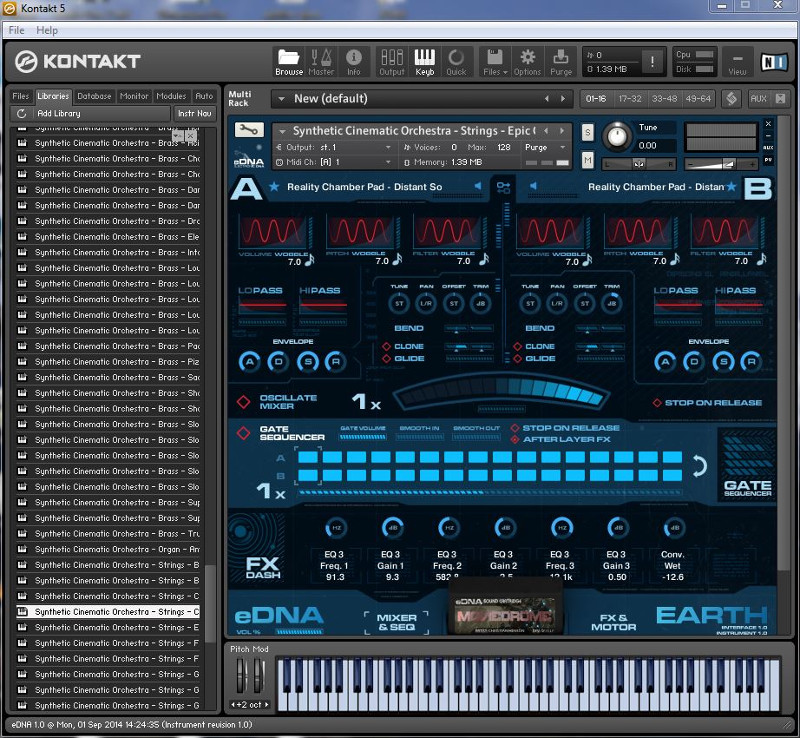The height and width of the screenshot is (738, 800).
Task: Click the star icon for layer A
Action: click(274, 187)
